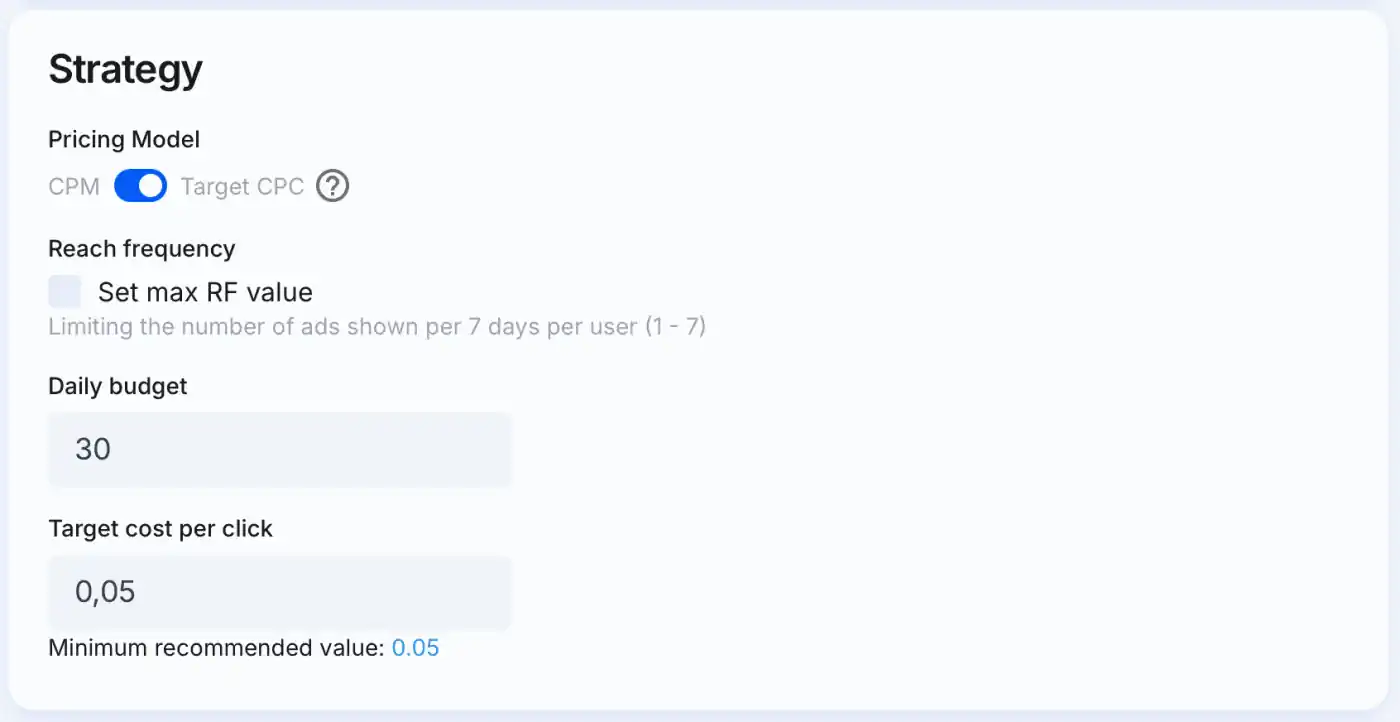Viewport: 1400px width, 722px height.
Task: Enable the Set max RF value checkbox
Action: tap(65, 292)
